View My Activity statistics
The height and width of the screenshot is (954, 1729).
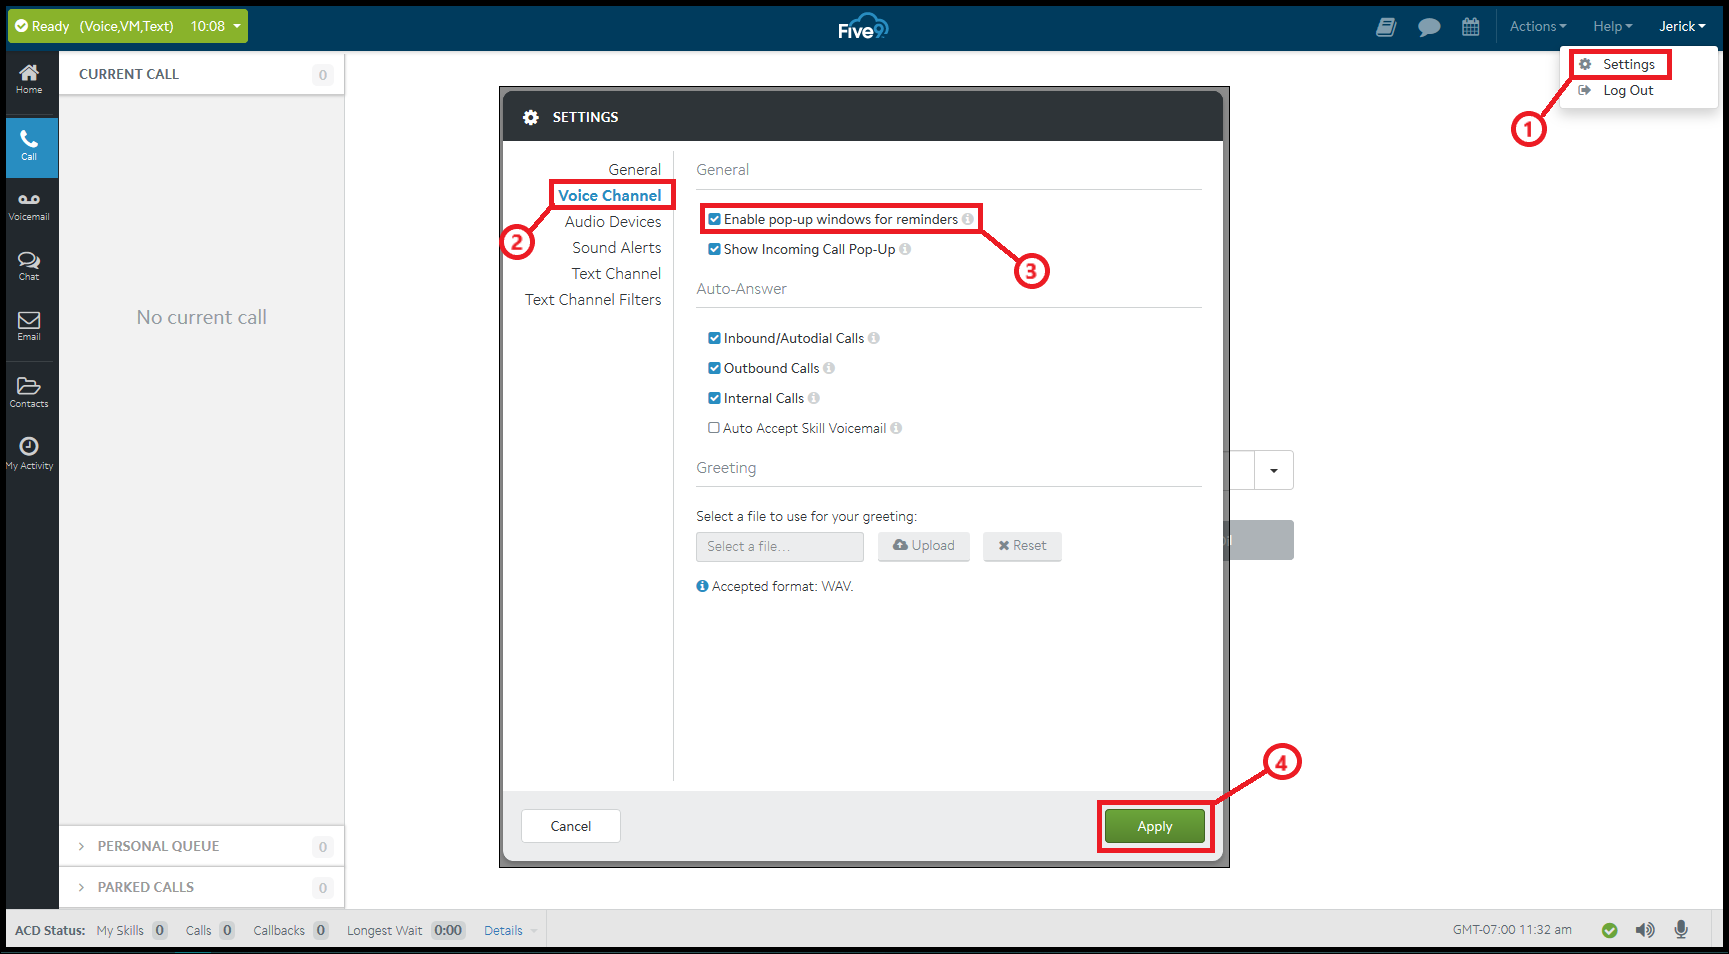[x=29, y=451]
